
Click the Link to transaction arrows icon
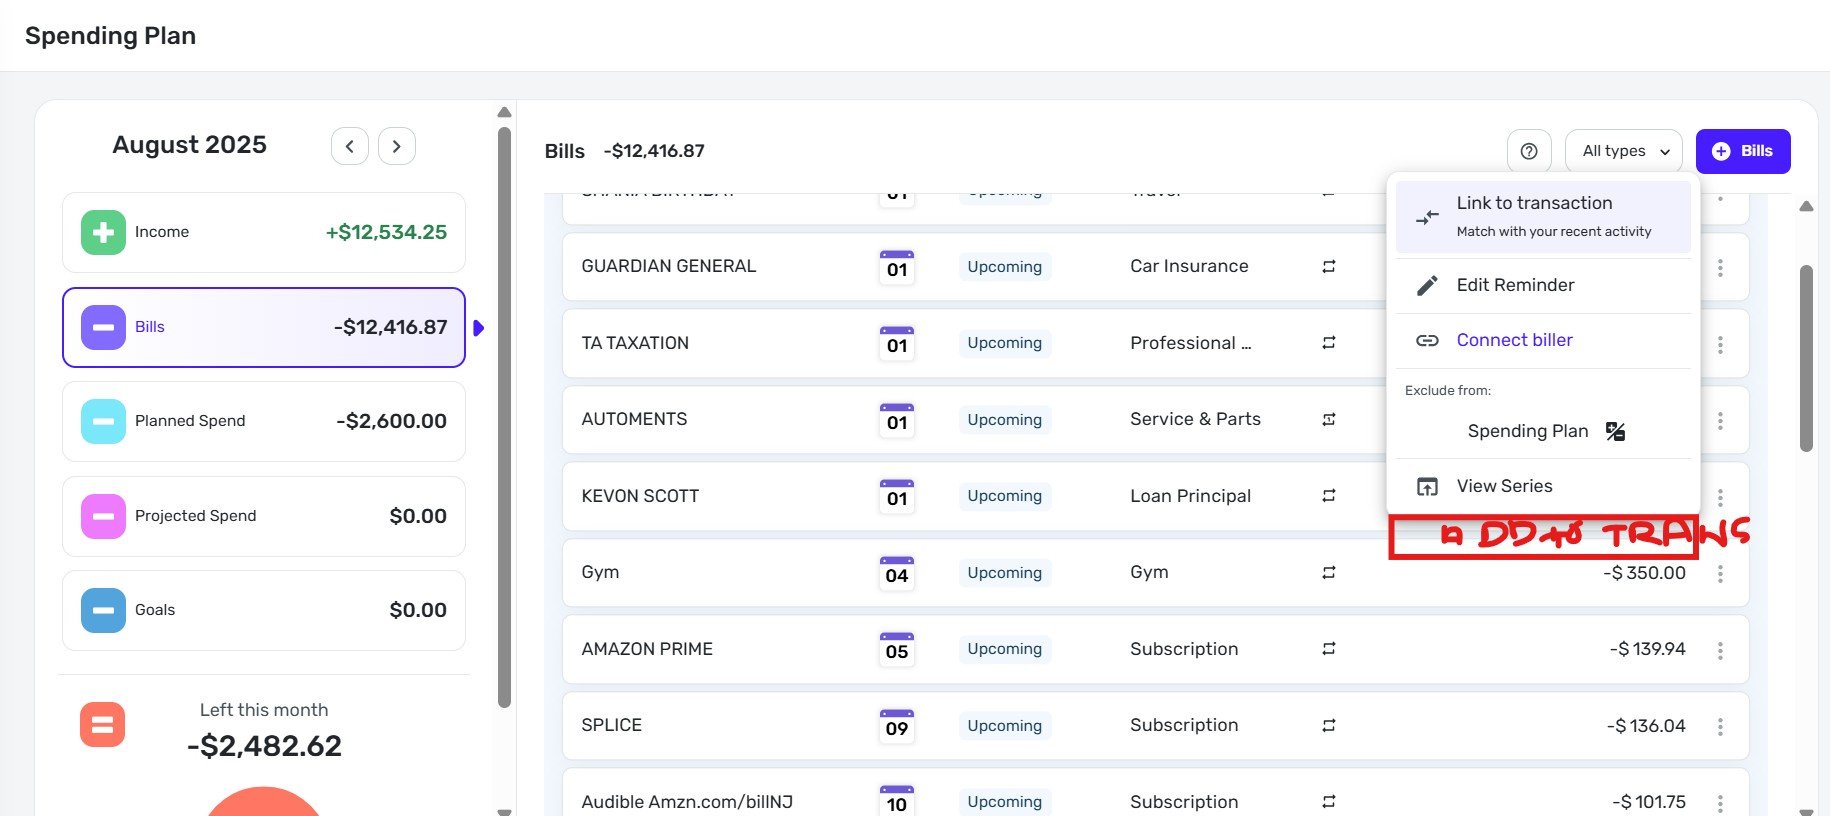click(x=1428, y=217)
